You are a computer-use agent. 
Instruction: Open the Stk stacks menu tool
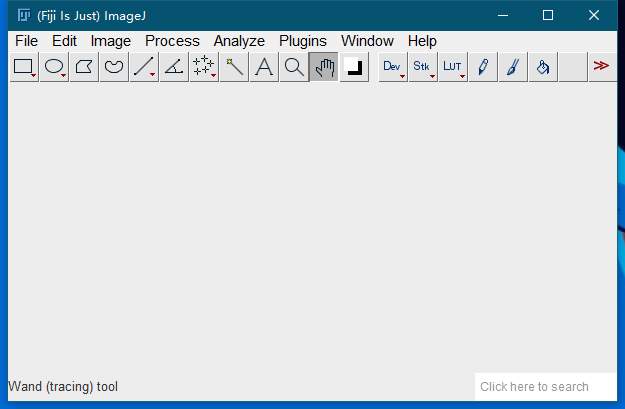[x=423, y=67]
